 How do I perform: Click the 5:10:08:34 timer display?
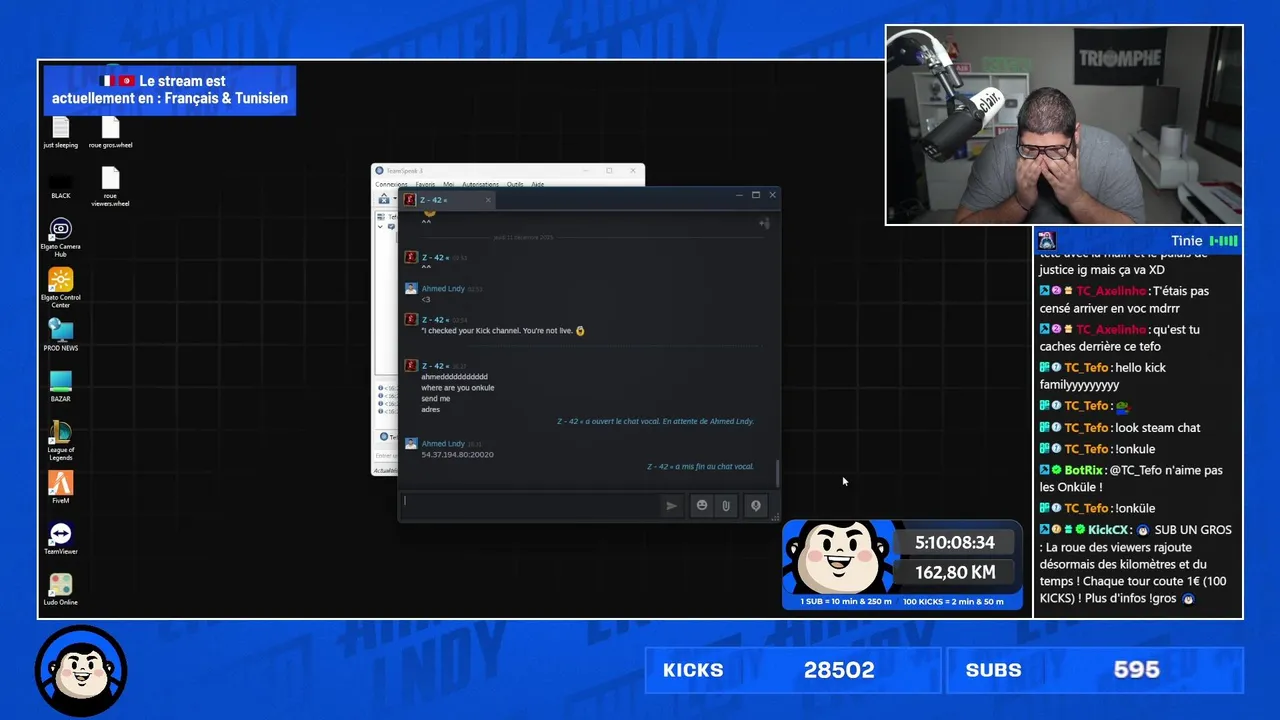click(x=955, y=542)
